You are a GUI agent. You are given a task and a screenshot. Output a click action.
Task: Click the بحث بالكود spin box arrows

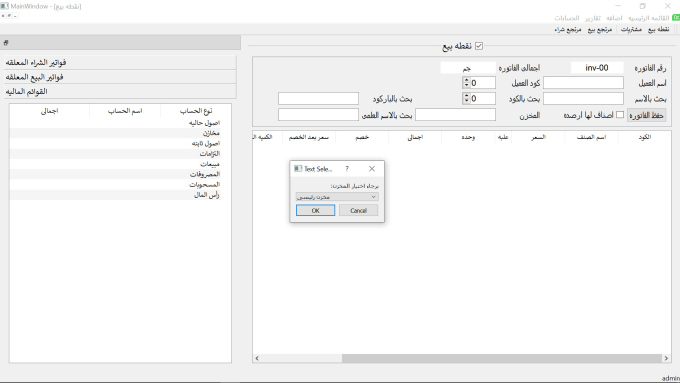click(466, 98)
